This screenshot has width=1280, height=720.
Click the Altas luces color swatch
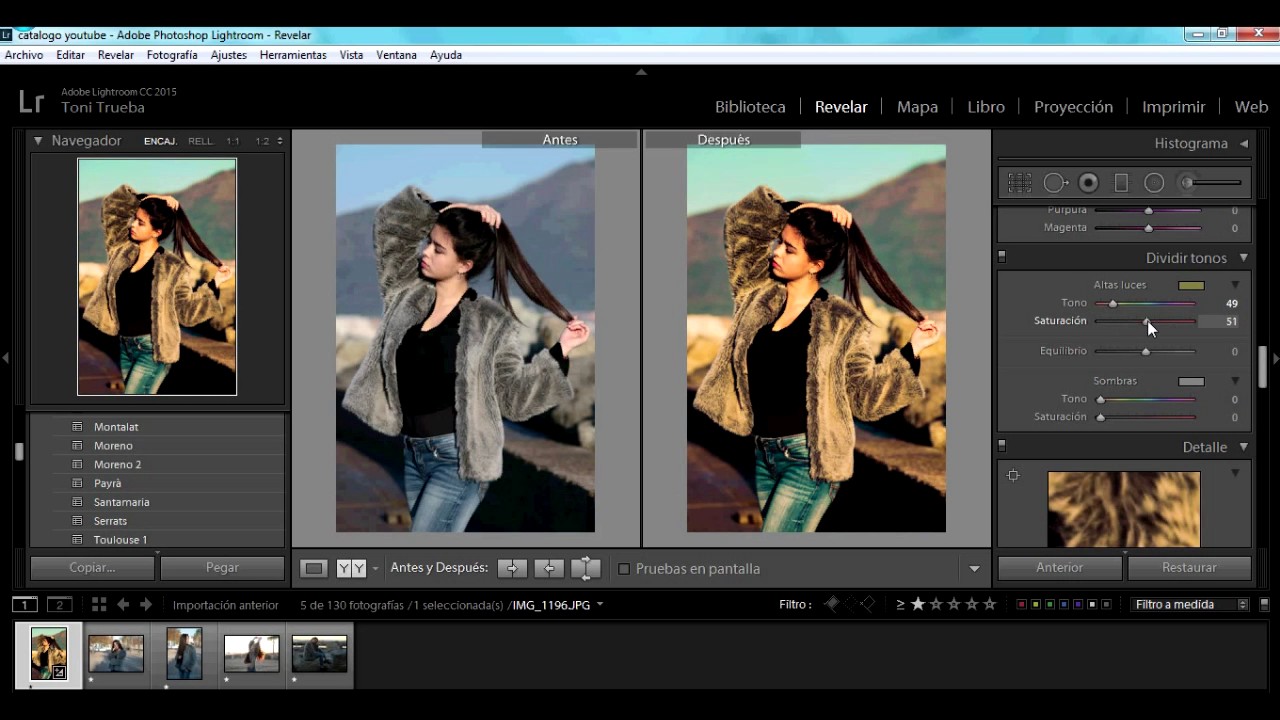click(1191, 285)
